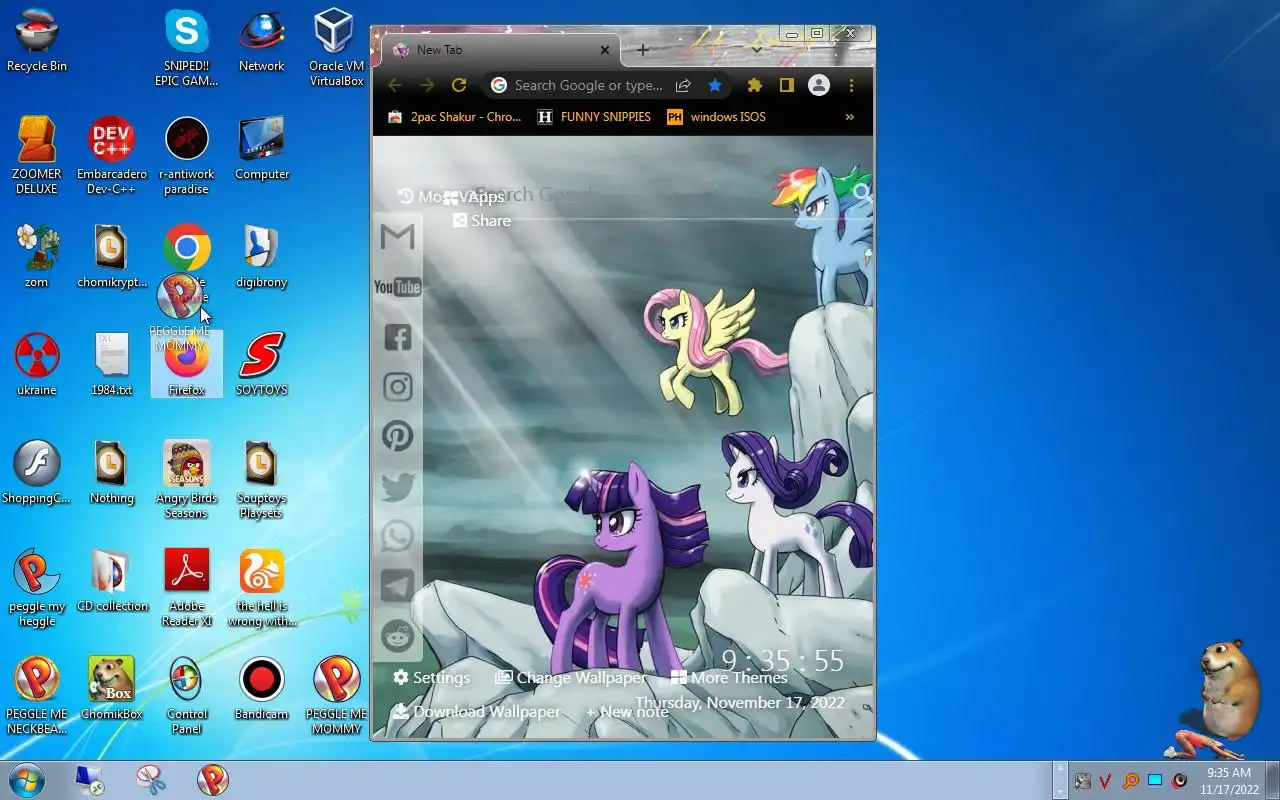The image size is (1280, 800).
Task: Open Chrome three-dot menu
Action: pyautogui.click(x=851, y=86)
